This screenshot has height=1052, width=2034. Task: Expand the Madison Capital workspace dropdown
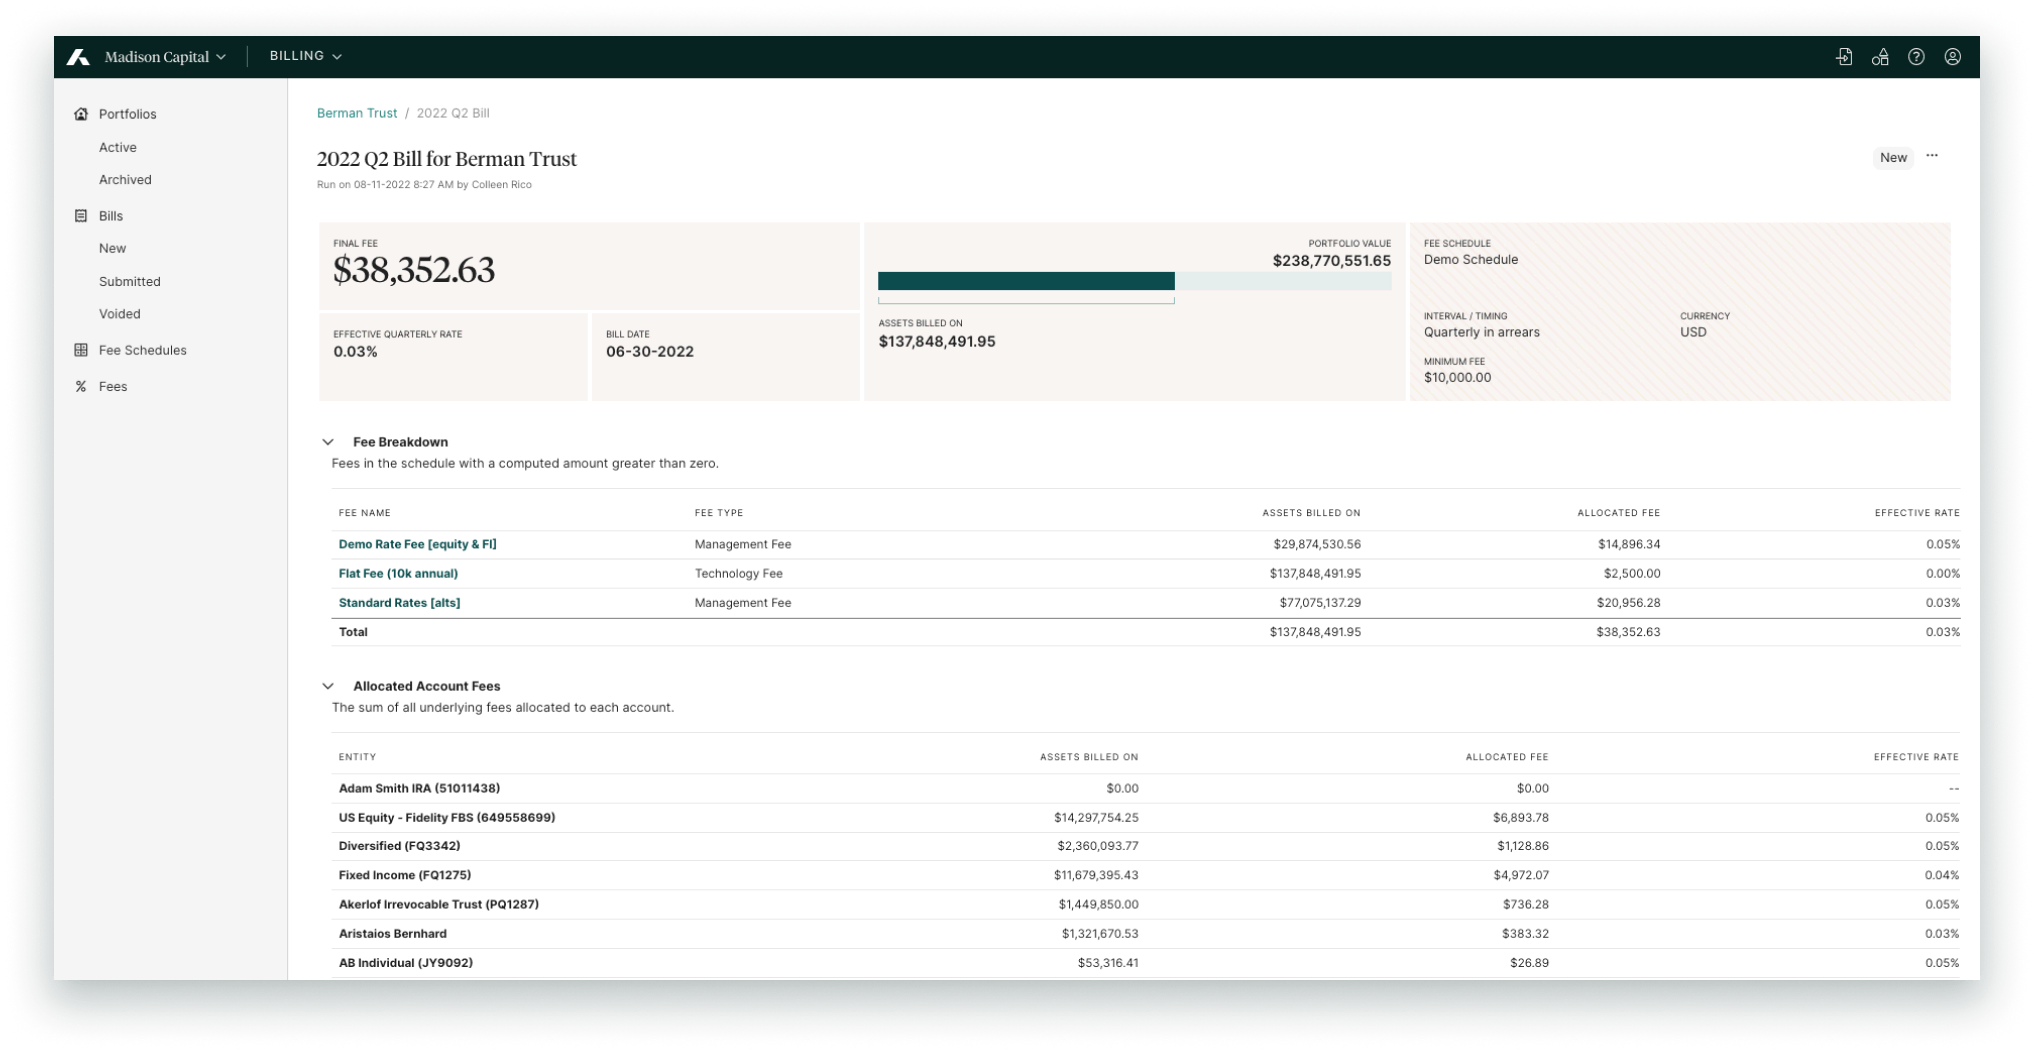coord(221,56)
